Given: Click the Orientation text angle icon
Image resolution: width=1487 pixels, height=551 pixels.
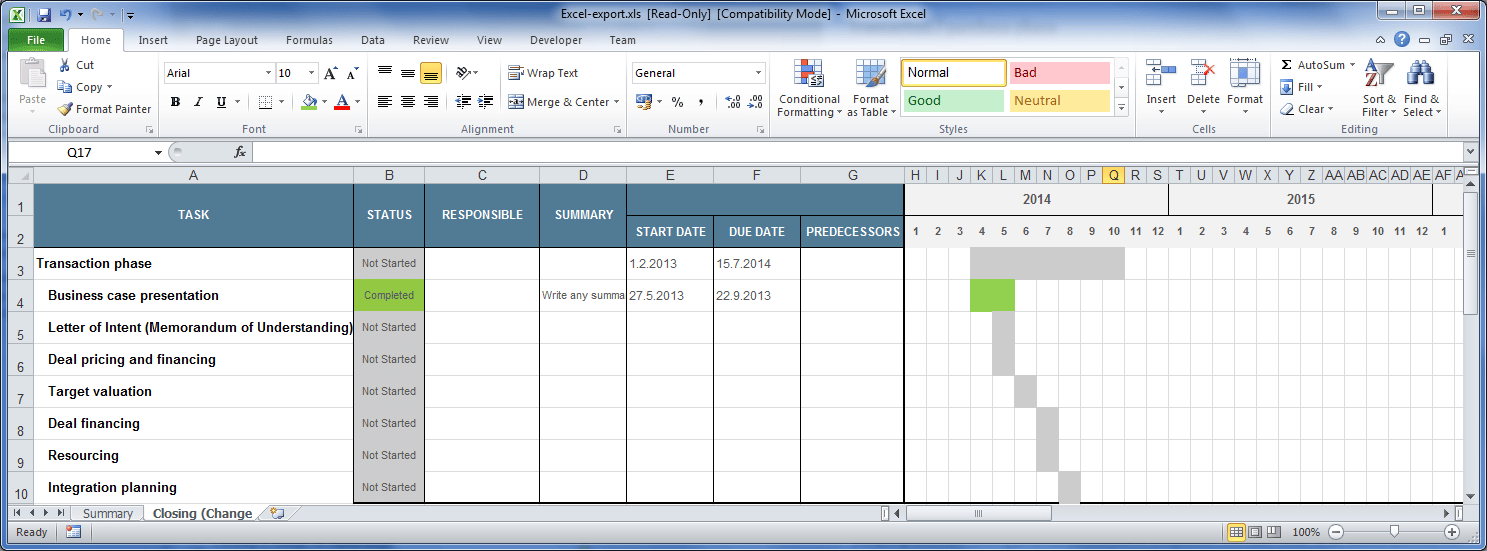Looking at the screenshot, I should (x=463, y=73).
